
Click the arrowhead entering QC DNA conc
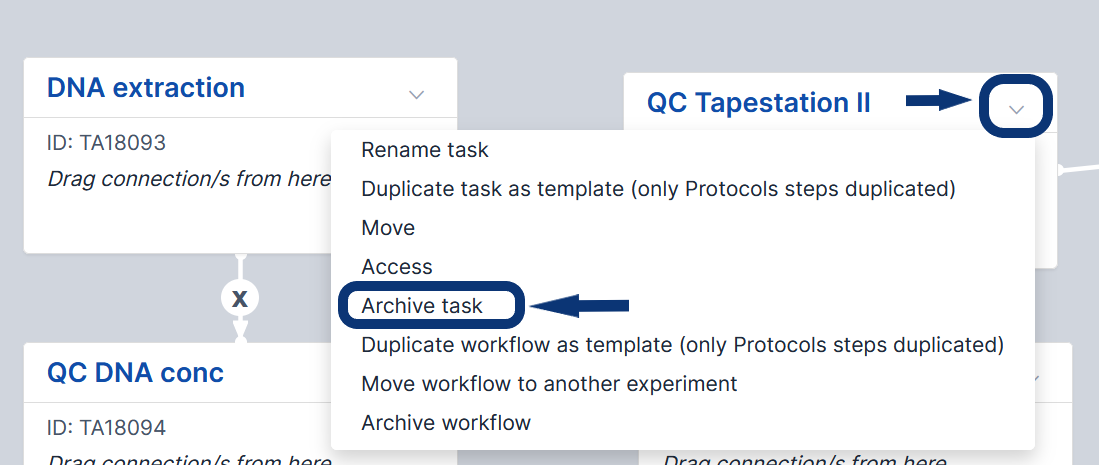(x=240, y=330)
